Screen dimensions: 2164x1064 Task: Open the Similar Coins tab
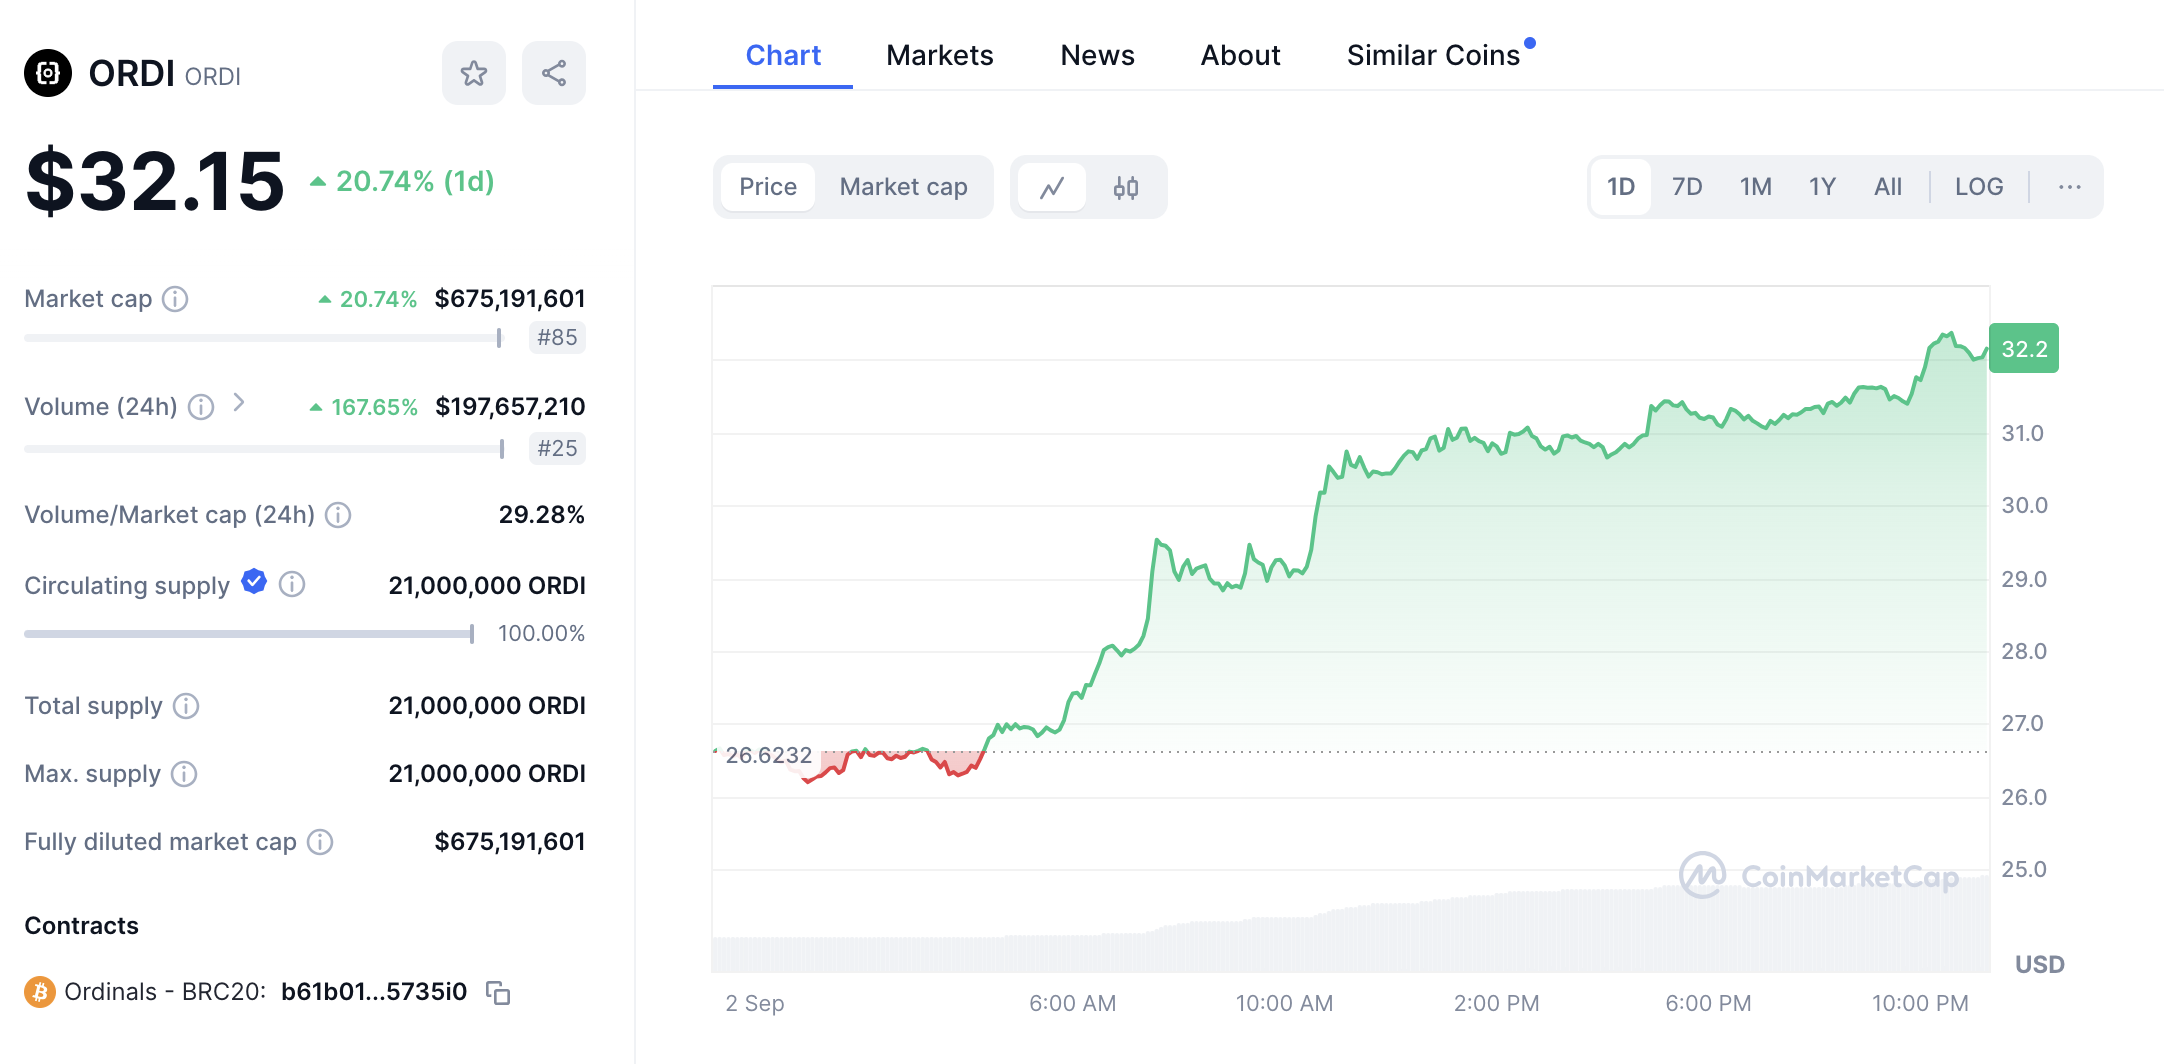coord(1434,55)
